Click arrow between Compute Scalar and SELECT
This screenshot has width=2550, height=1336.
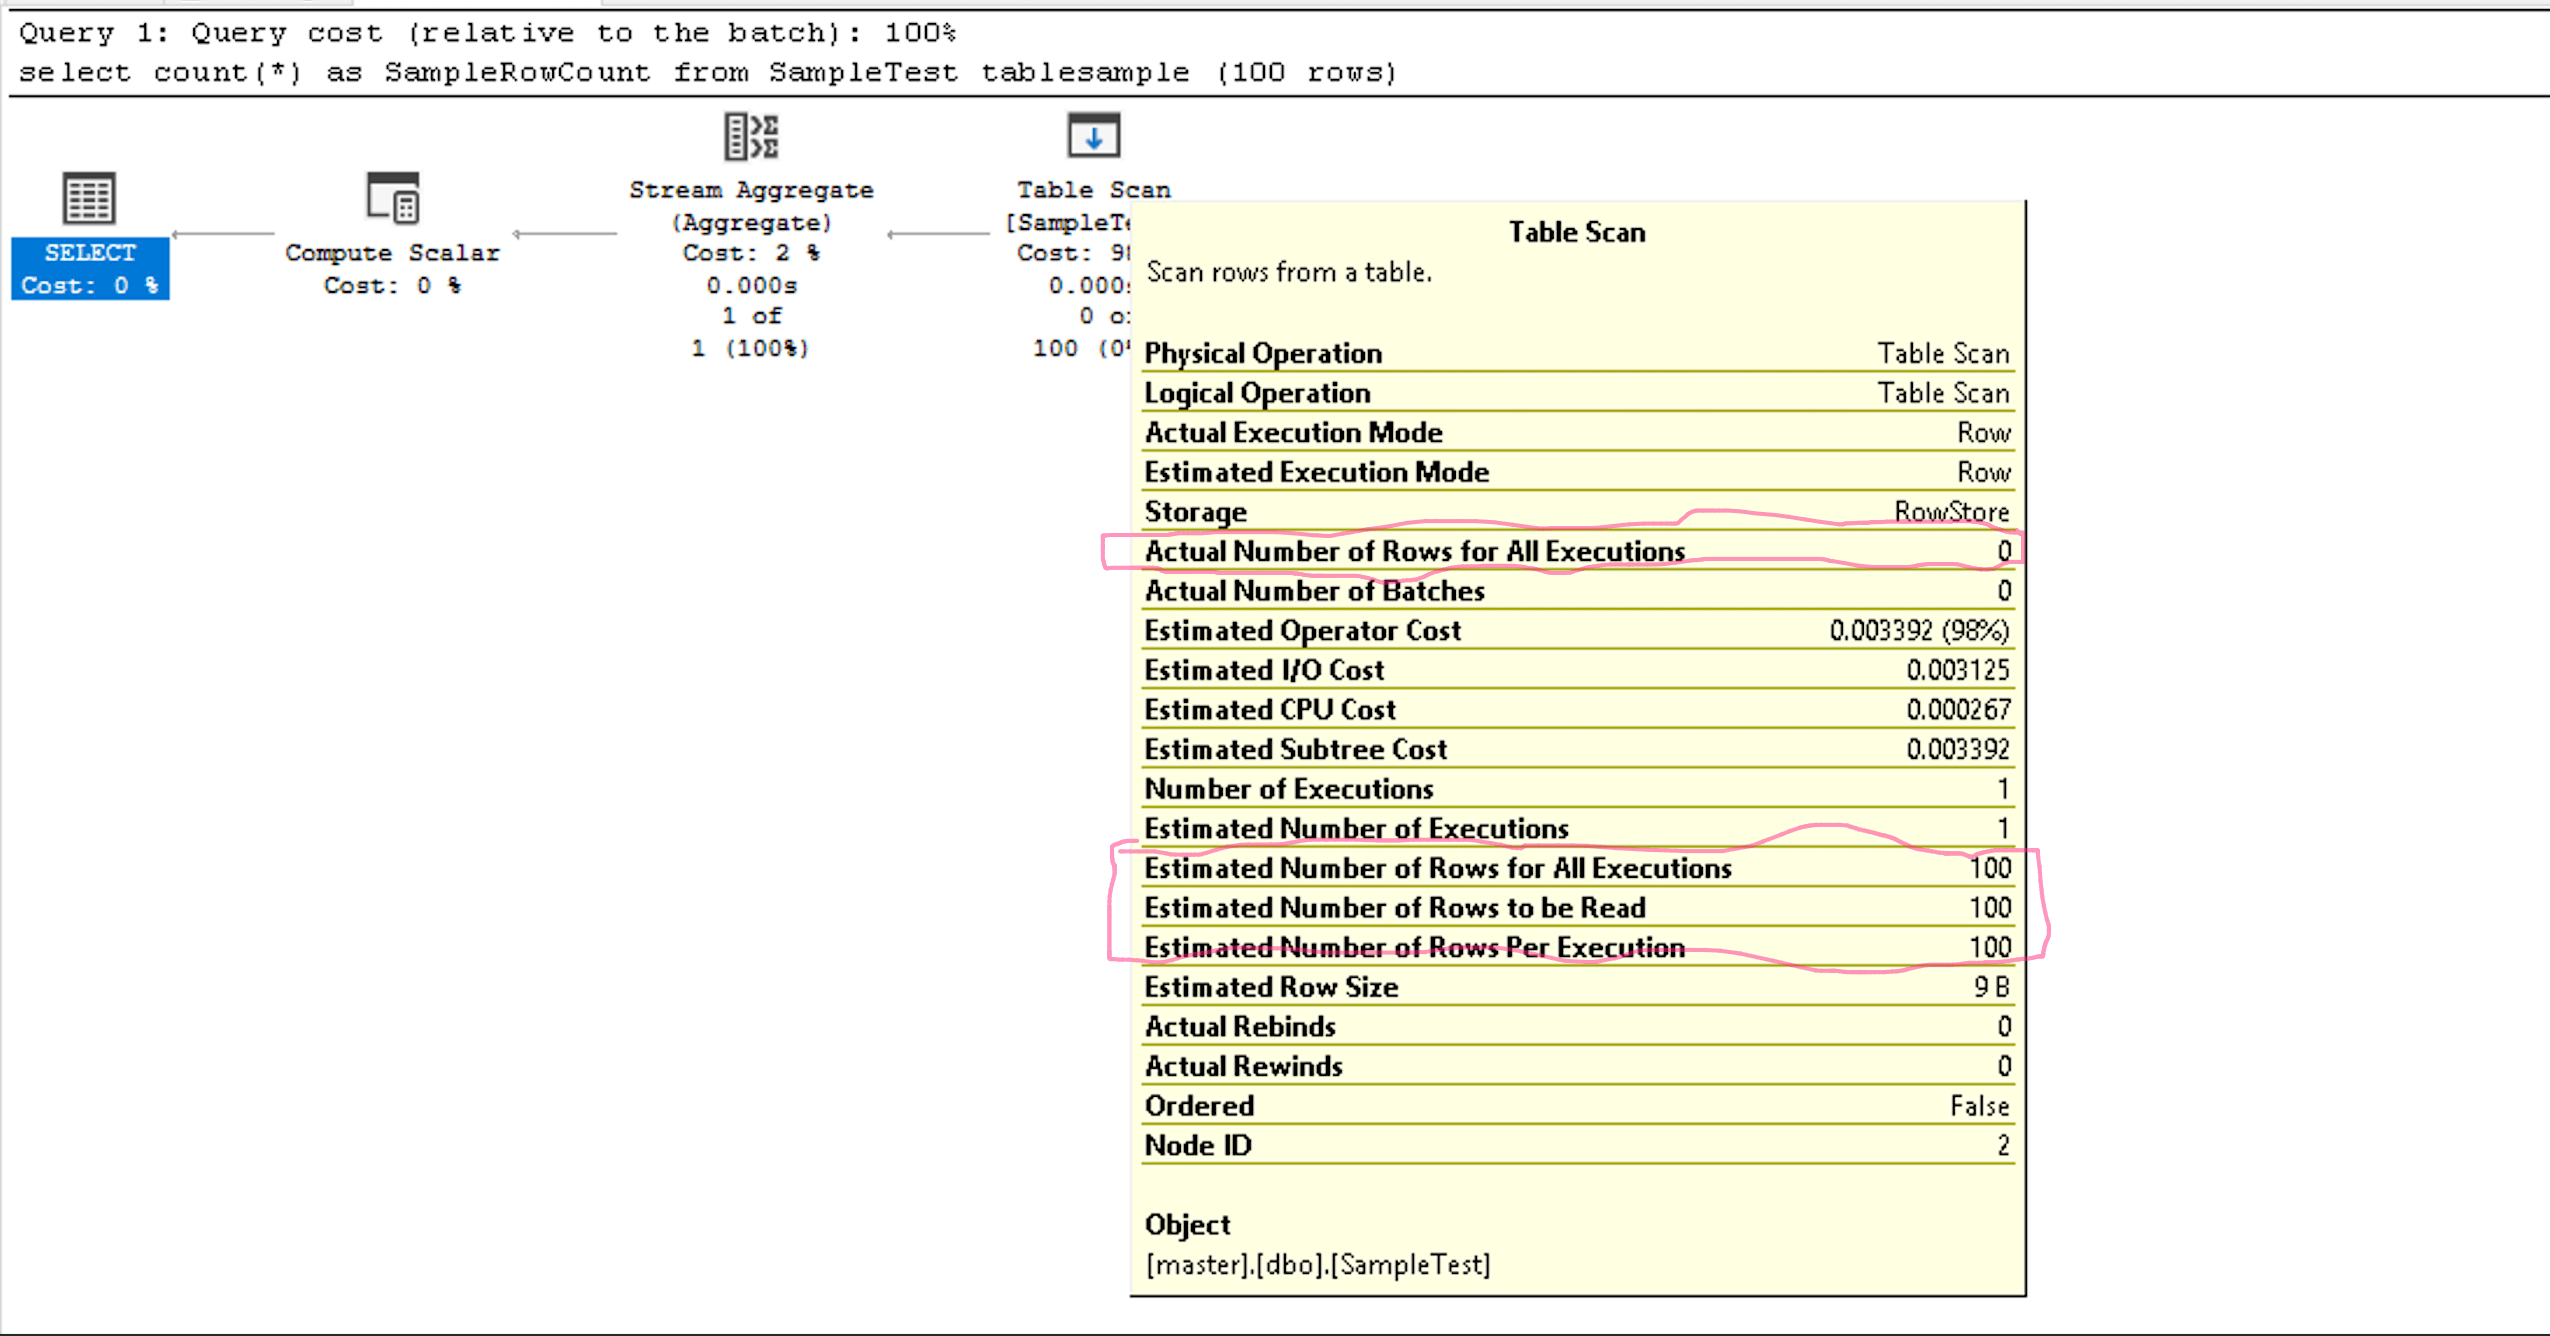223,234
